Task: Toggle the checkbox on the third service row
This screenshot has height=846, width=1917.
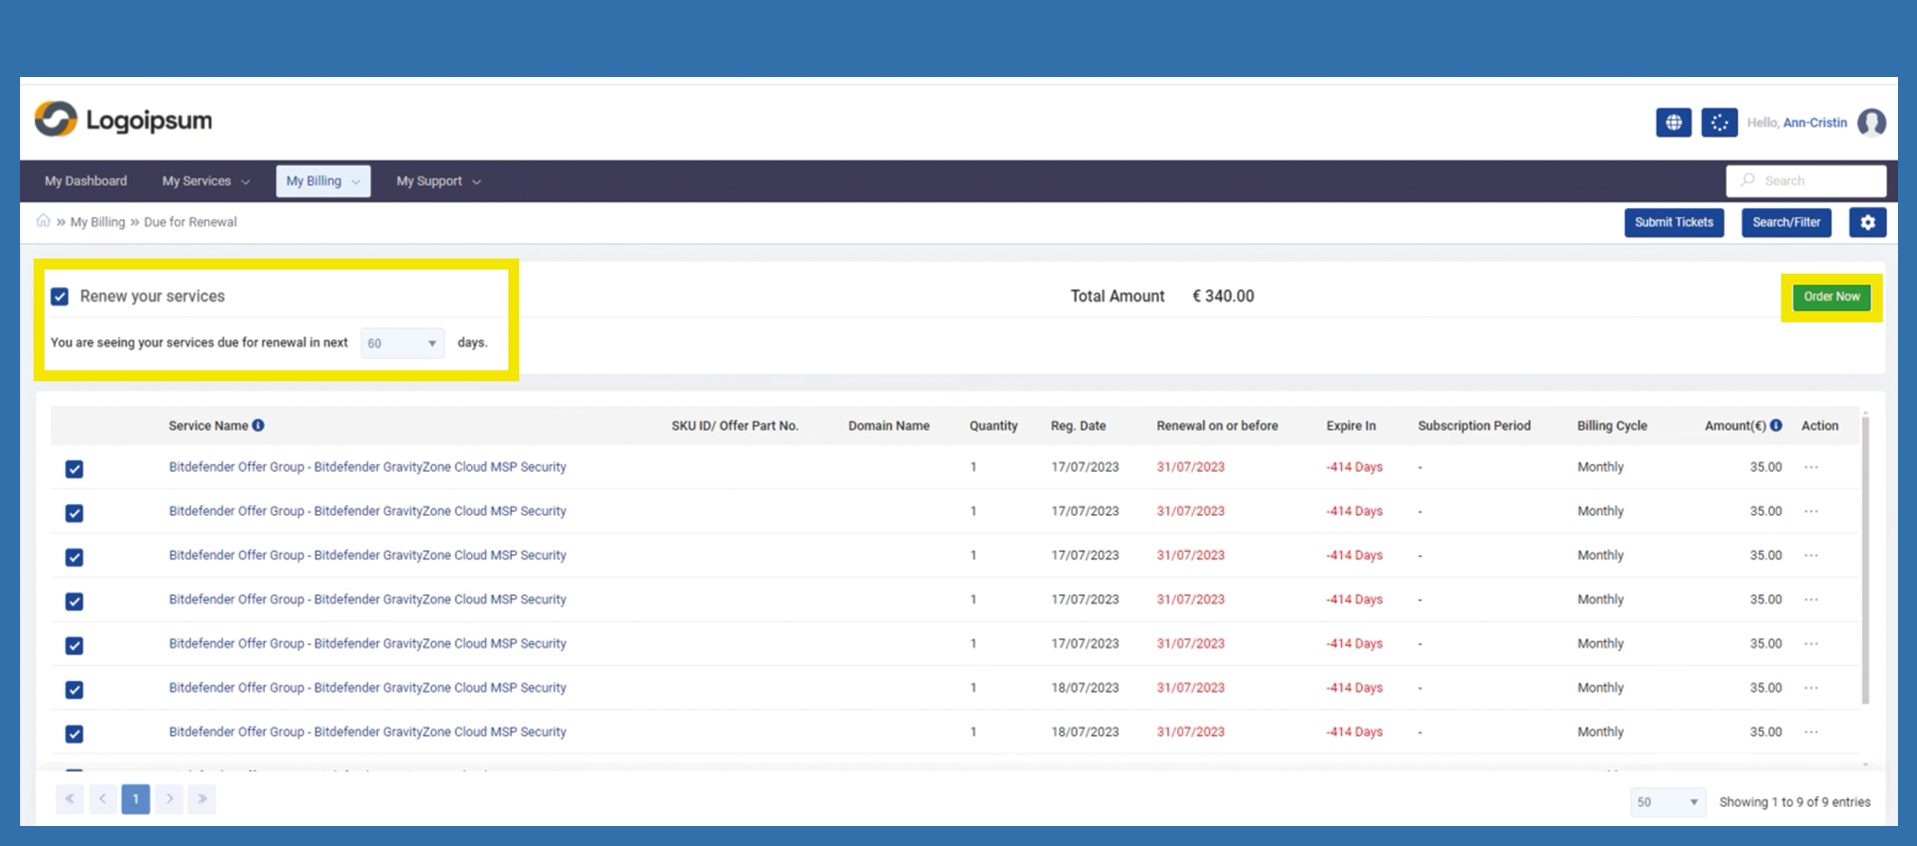Action: [74, 557]
